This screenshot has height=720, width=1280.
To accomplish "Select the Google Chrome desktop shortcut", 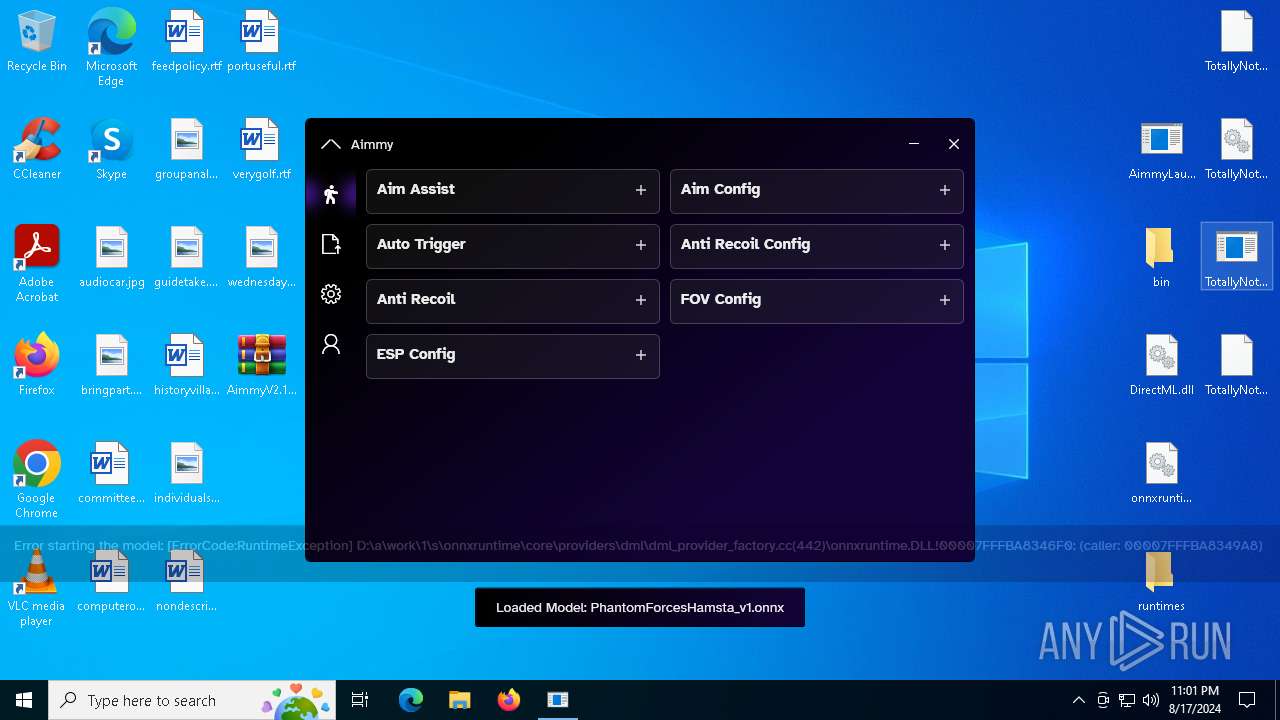I will (x=37, y=480).
